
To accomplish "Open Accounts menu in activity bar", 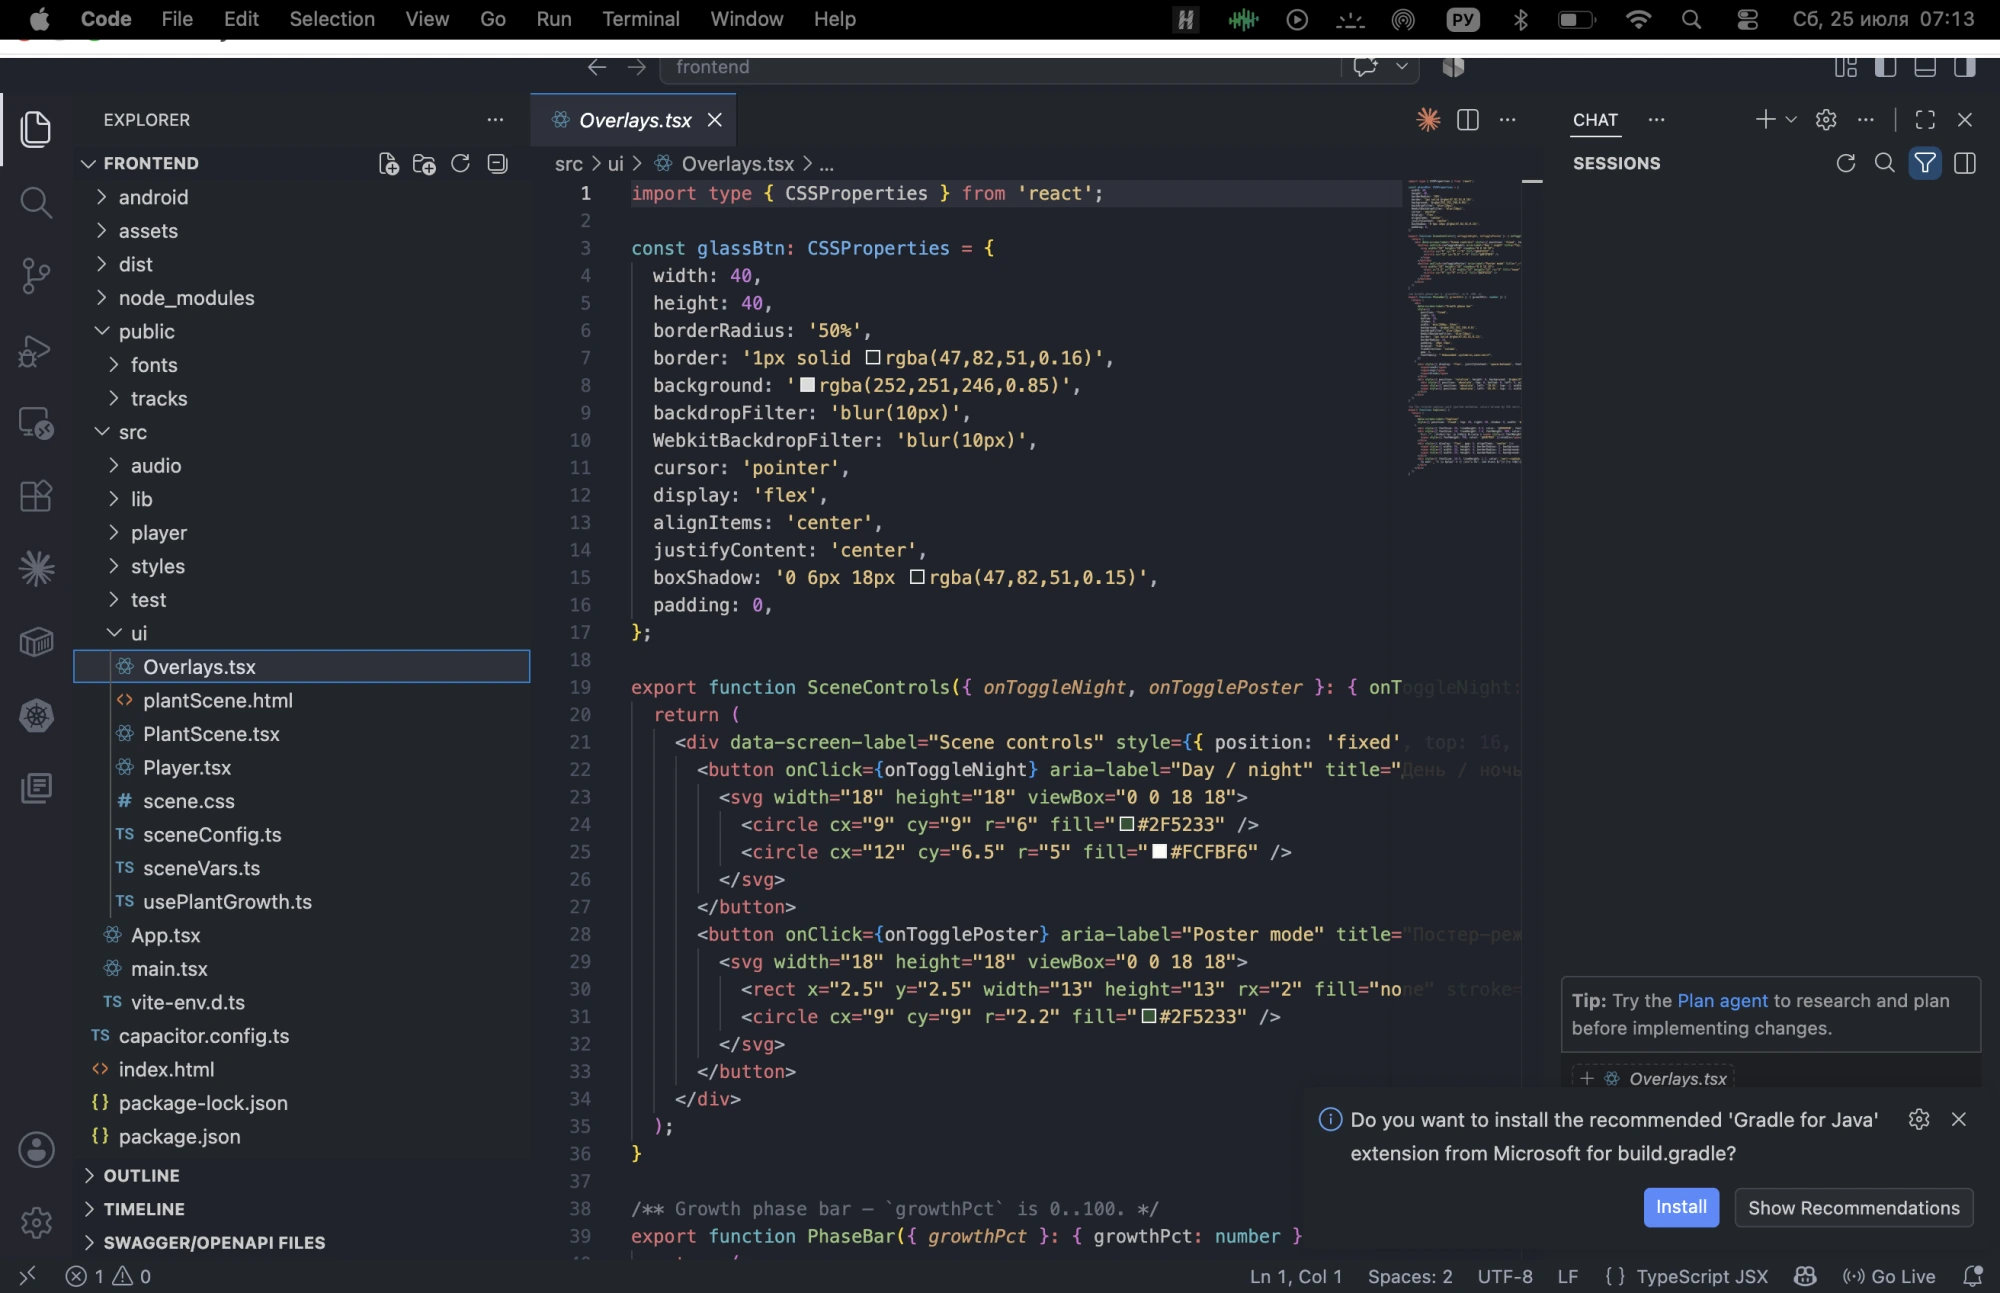I will (36, 1149).
